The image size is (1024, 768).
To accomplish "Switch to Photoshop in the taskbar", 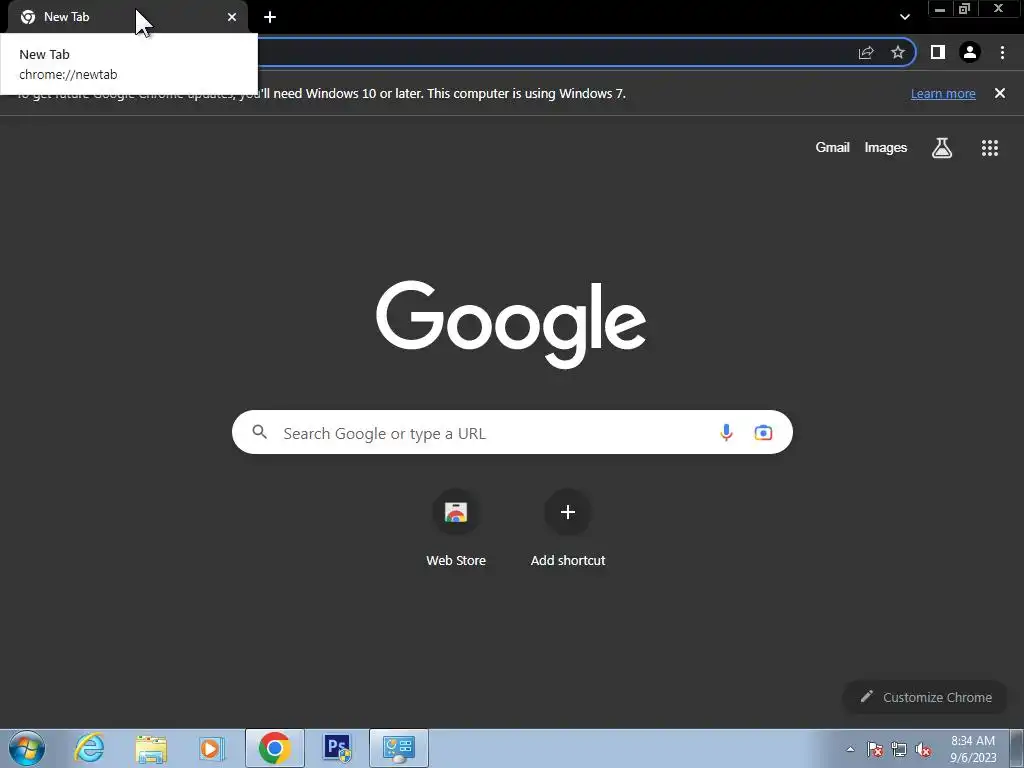I will pos(337,748).
